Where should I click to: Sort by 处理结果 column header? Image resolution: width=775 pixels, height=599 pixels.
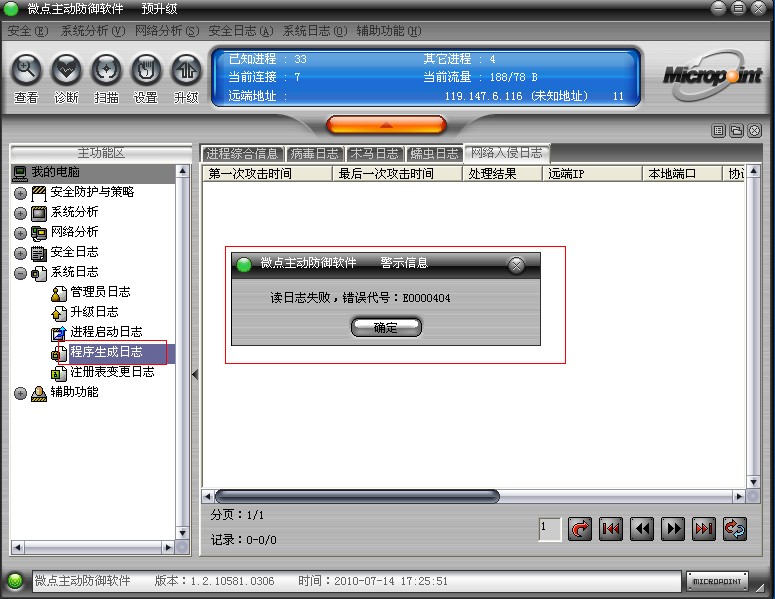pos(502,174)
